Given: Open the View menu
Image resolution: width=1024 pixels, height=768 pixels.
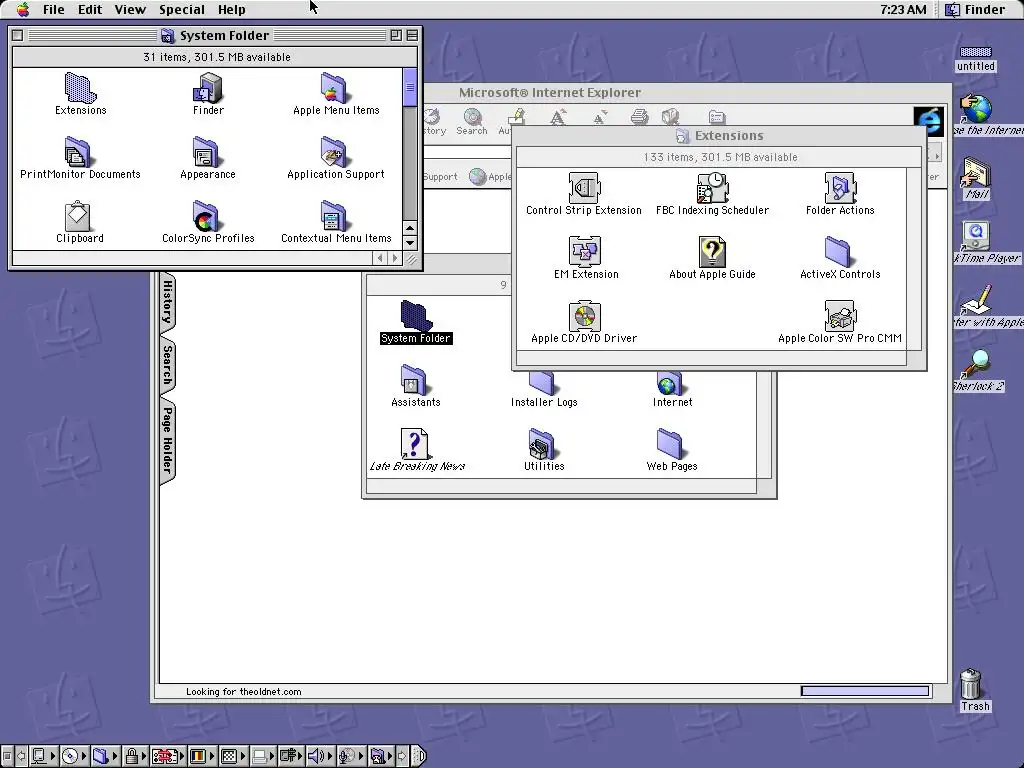Looking at the screenshot, I should coord(130,10).
